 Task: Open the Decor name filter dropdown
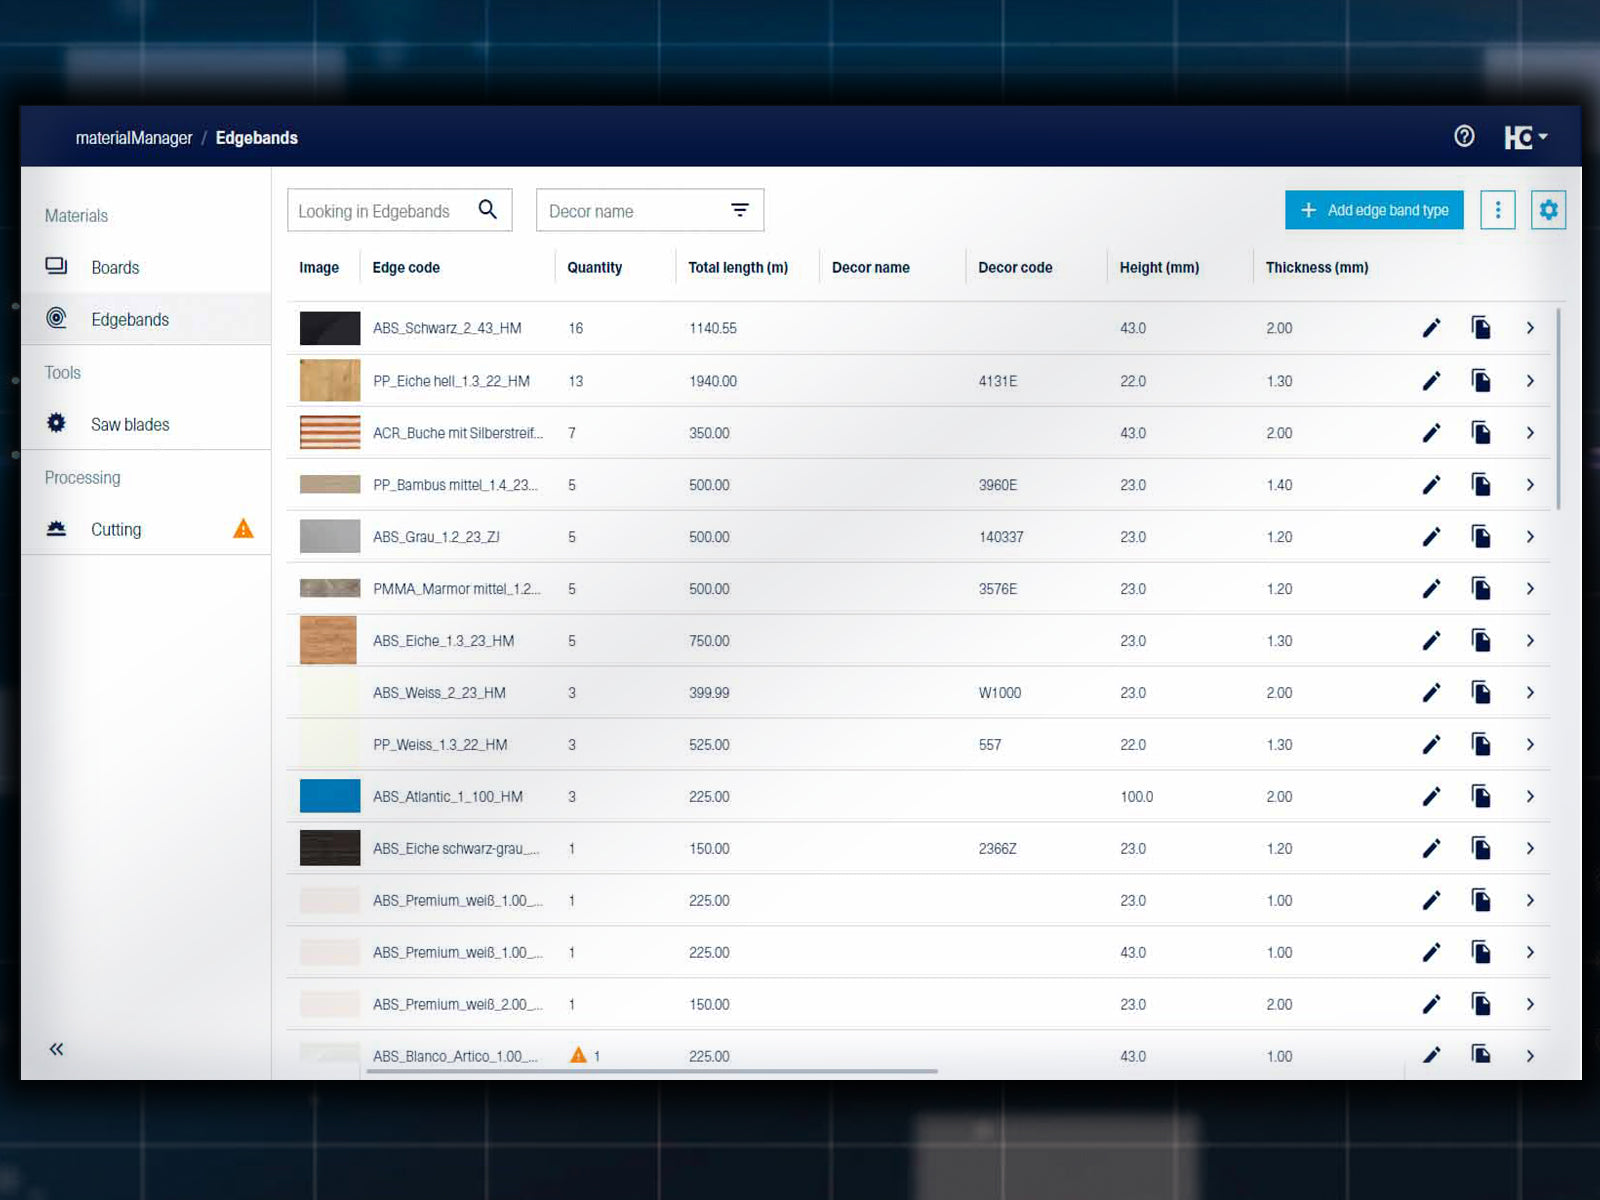click(739, 210)
